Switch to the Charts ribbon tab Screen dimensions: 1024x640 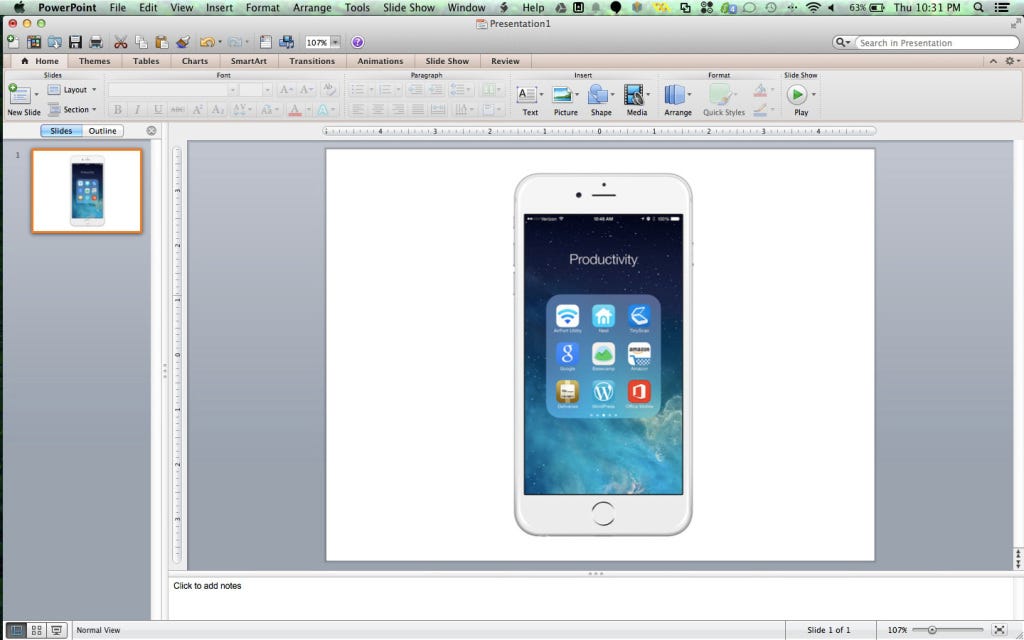click(195, 61)
